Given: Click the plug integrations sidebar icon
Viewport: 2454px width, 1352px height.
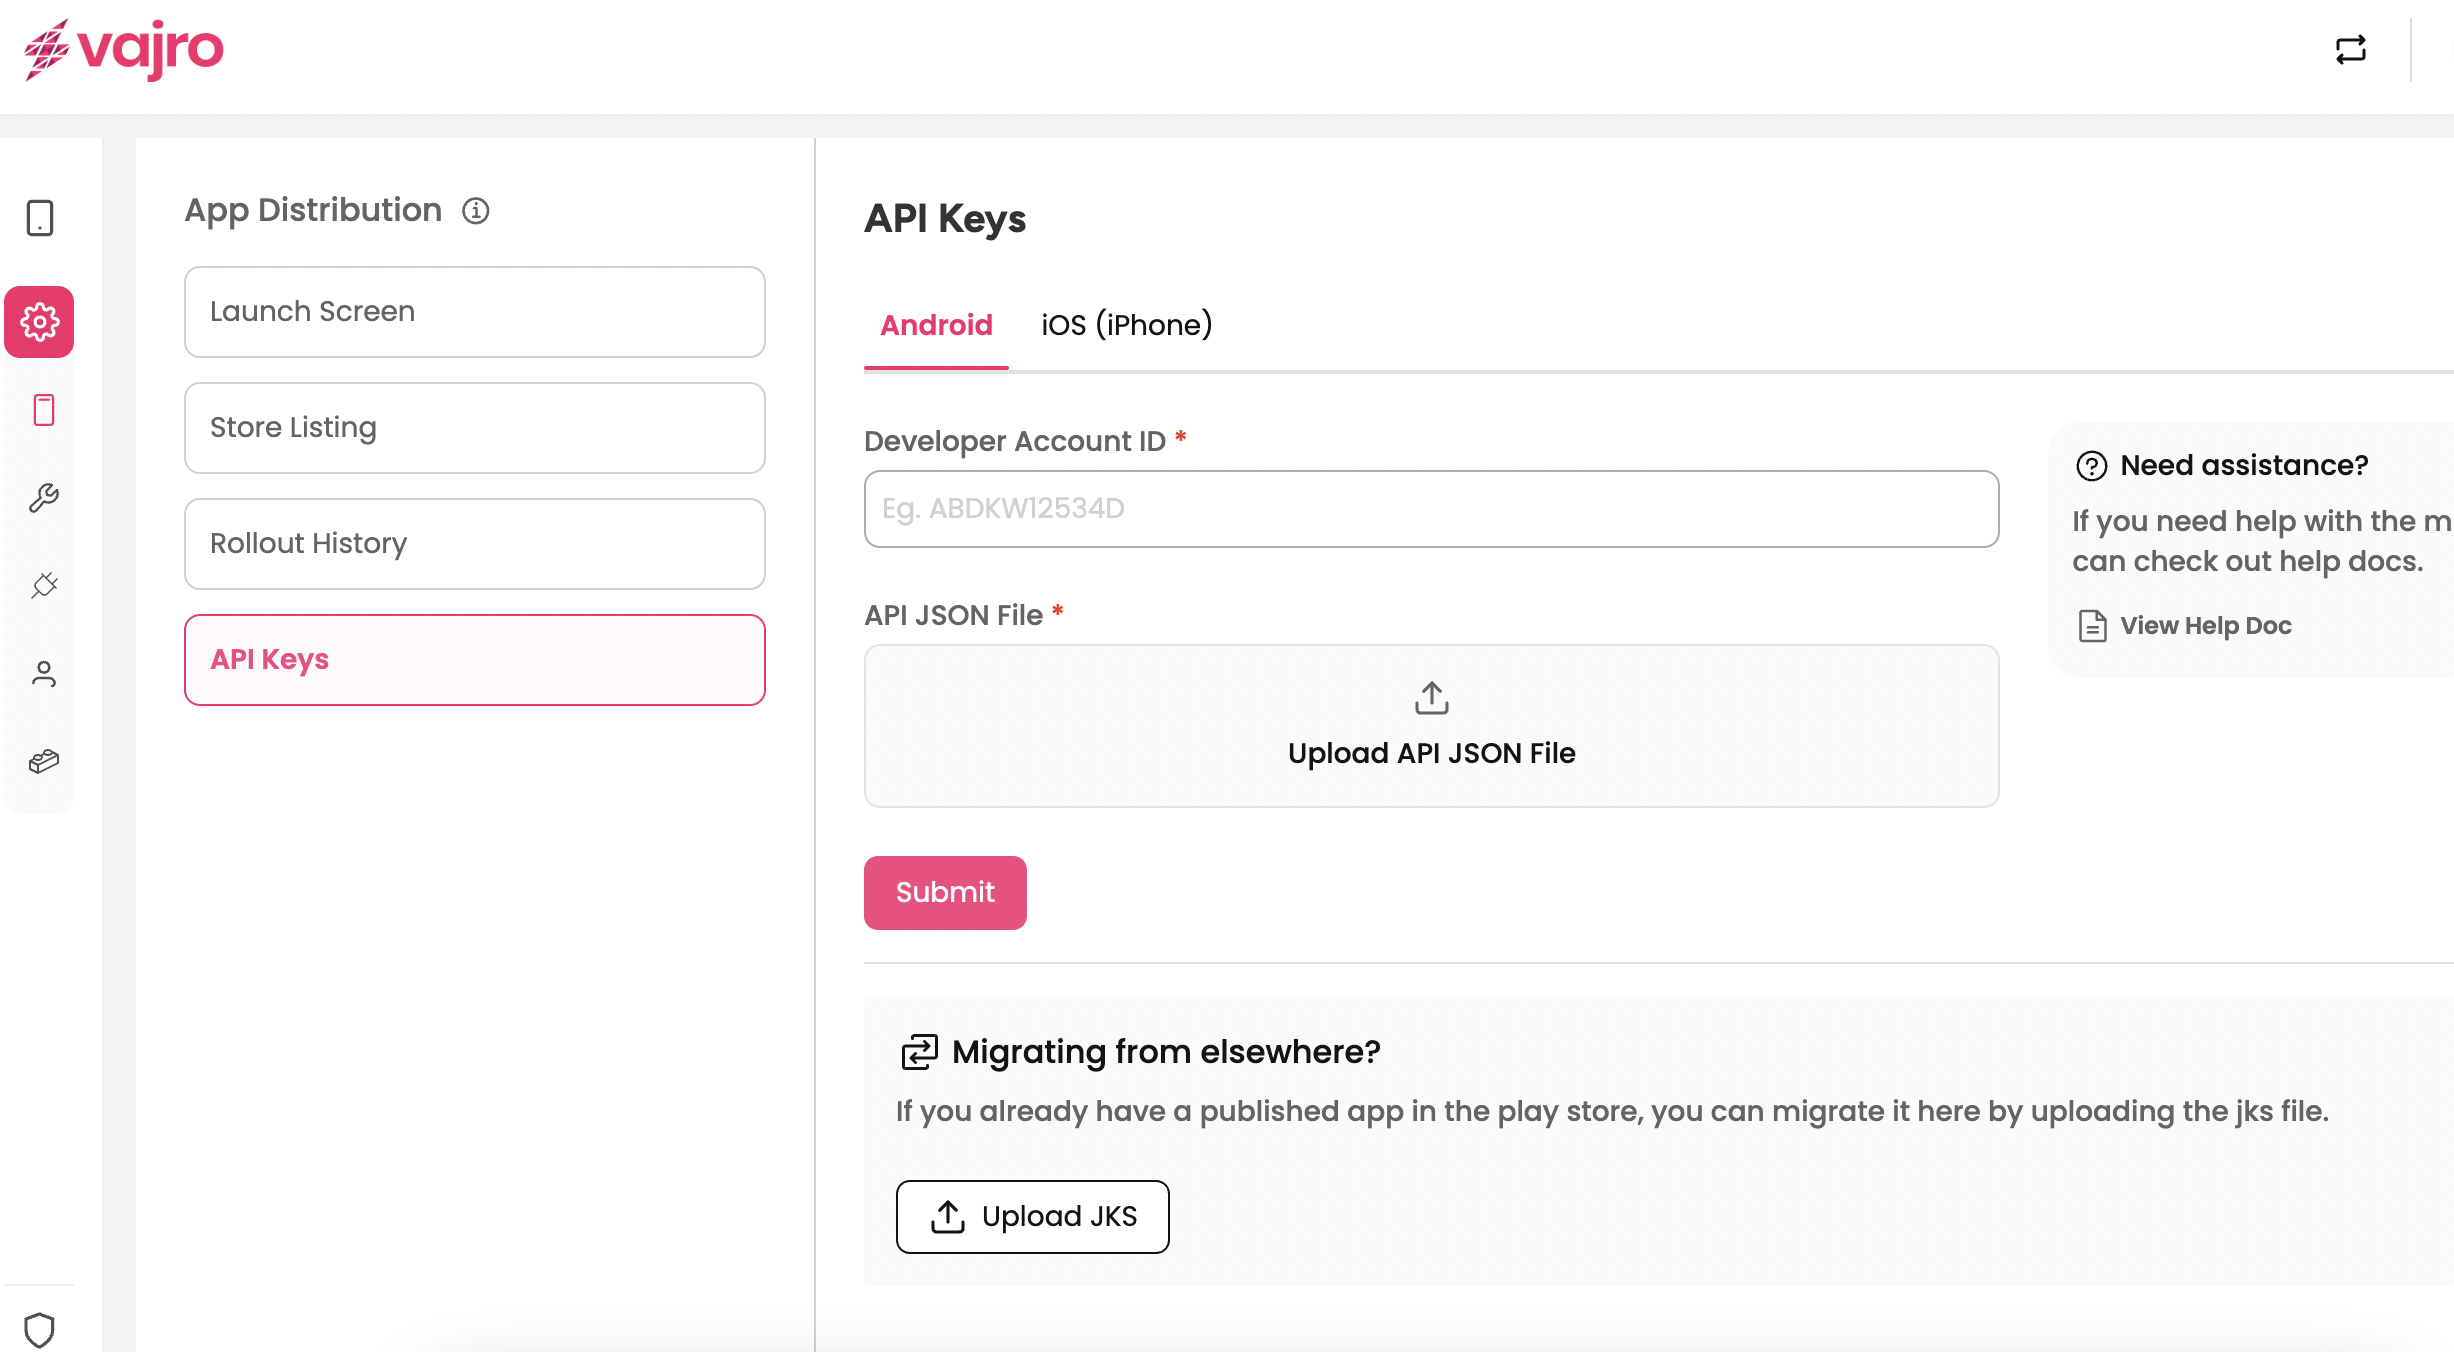Looking at the screenshot, I should click(43, 585).
